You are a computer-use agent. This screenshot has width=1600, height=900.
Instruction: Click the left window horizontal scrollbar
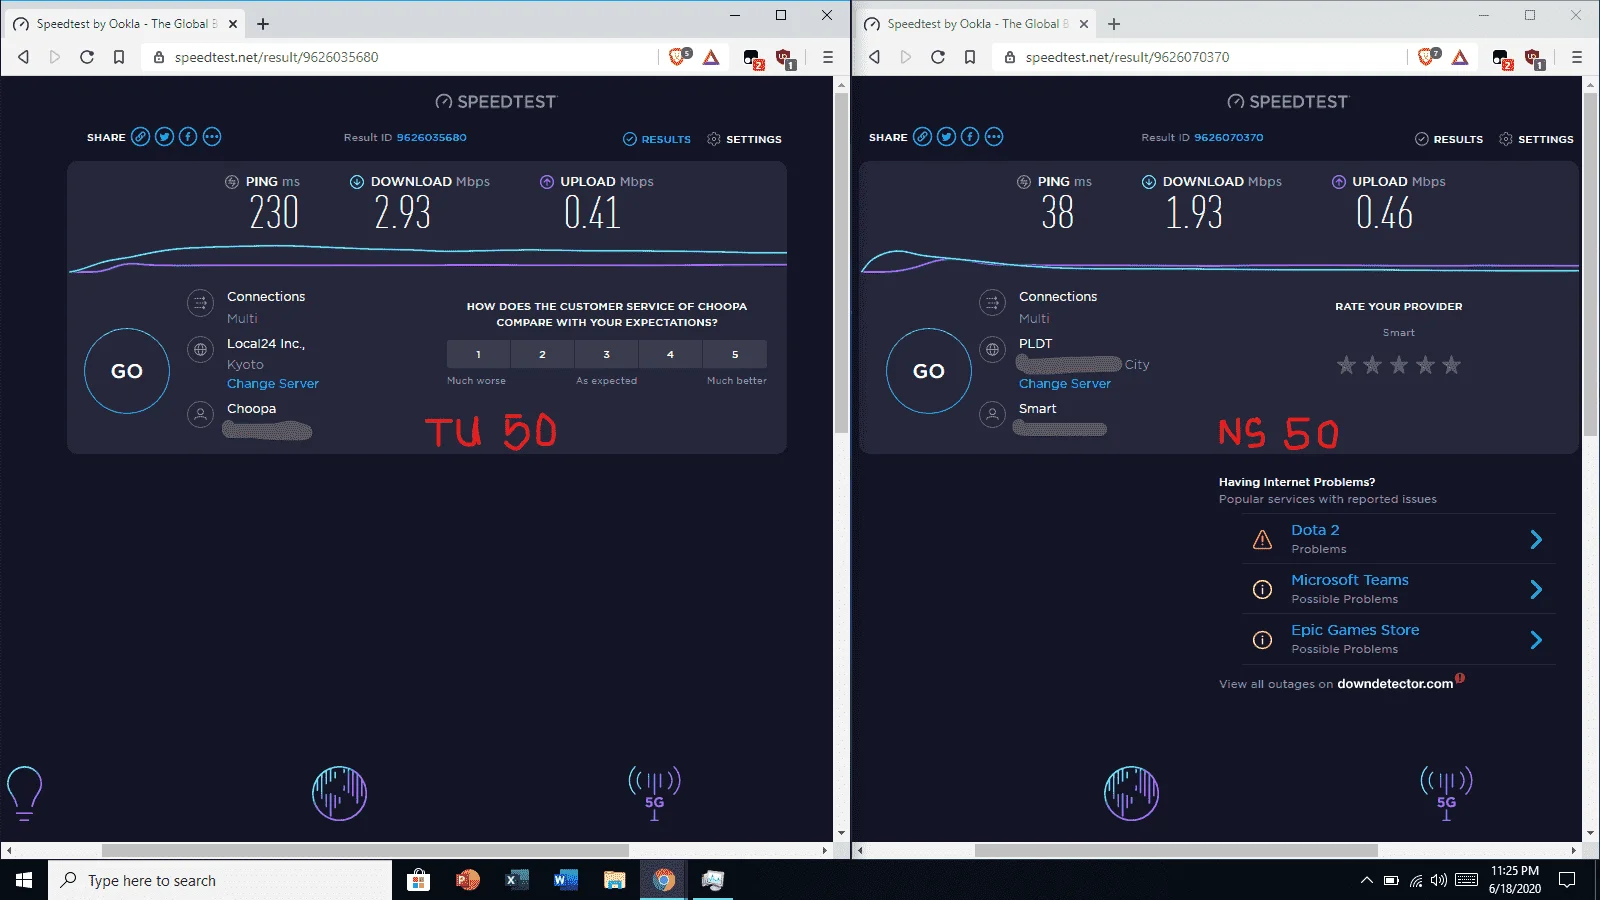click(x=365, y=851)
